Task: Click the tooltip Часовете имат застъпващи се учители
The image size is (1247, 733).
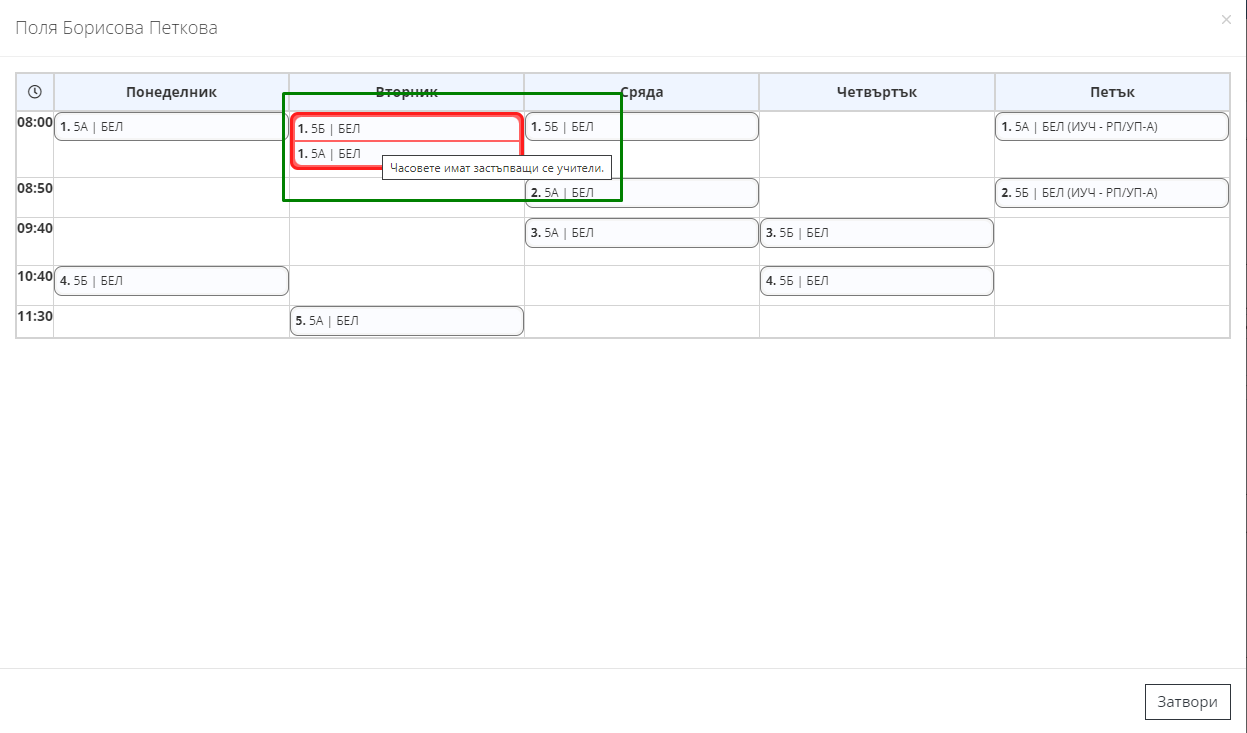Action: tap(497, 168)
